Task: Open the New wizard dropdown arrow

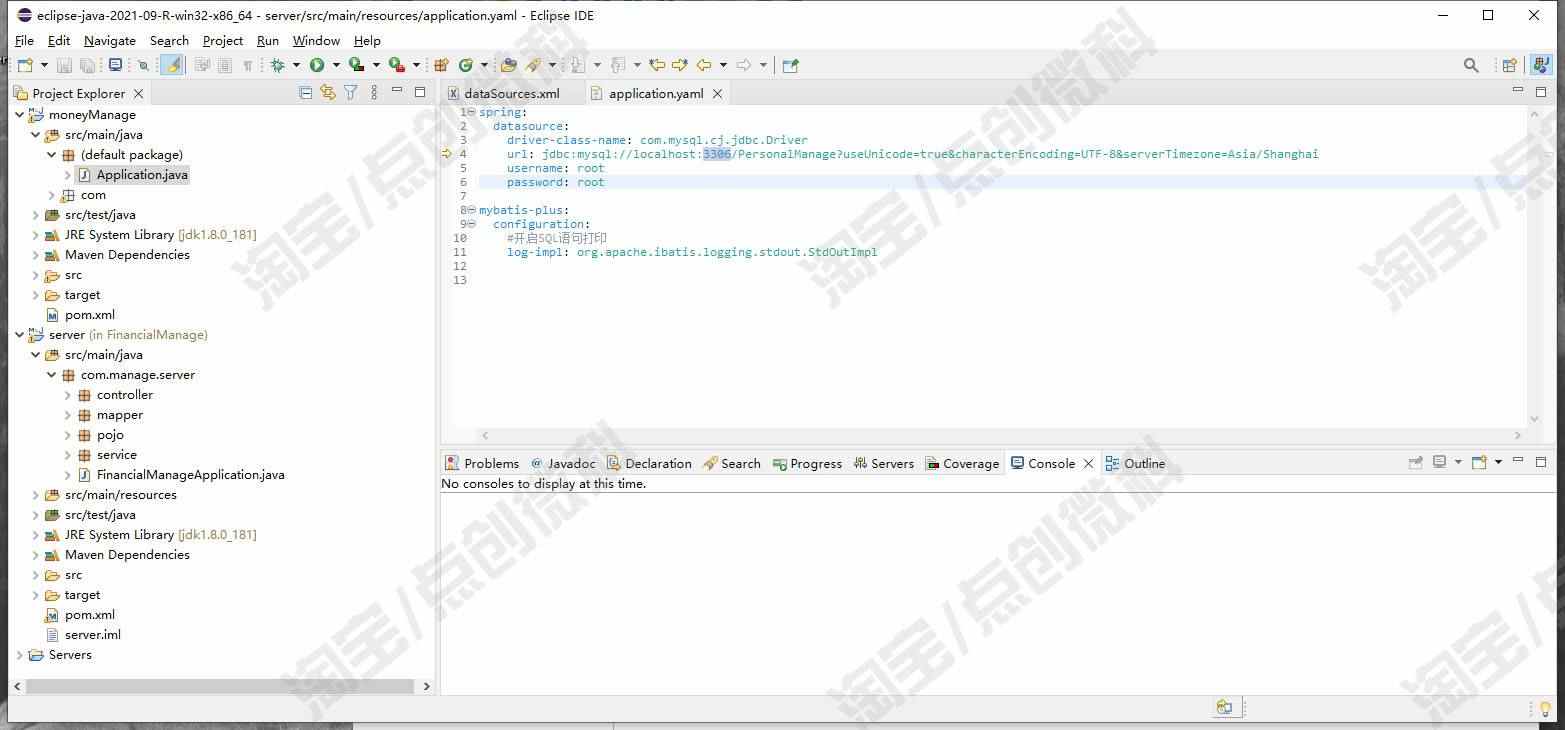Action: (44, 65)
